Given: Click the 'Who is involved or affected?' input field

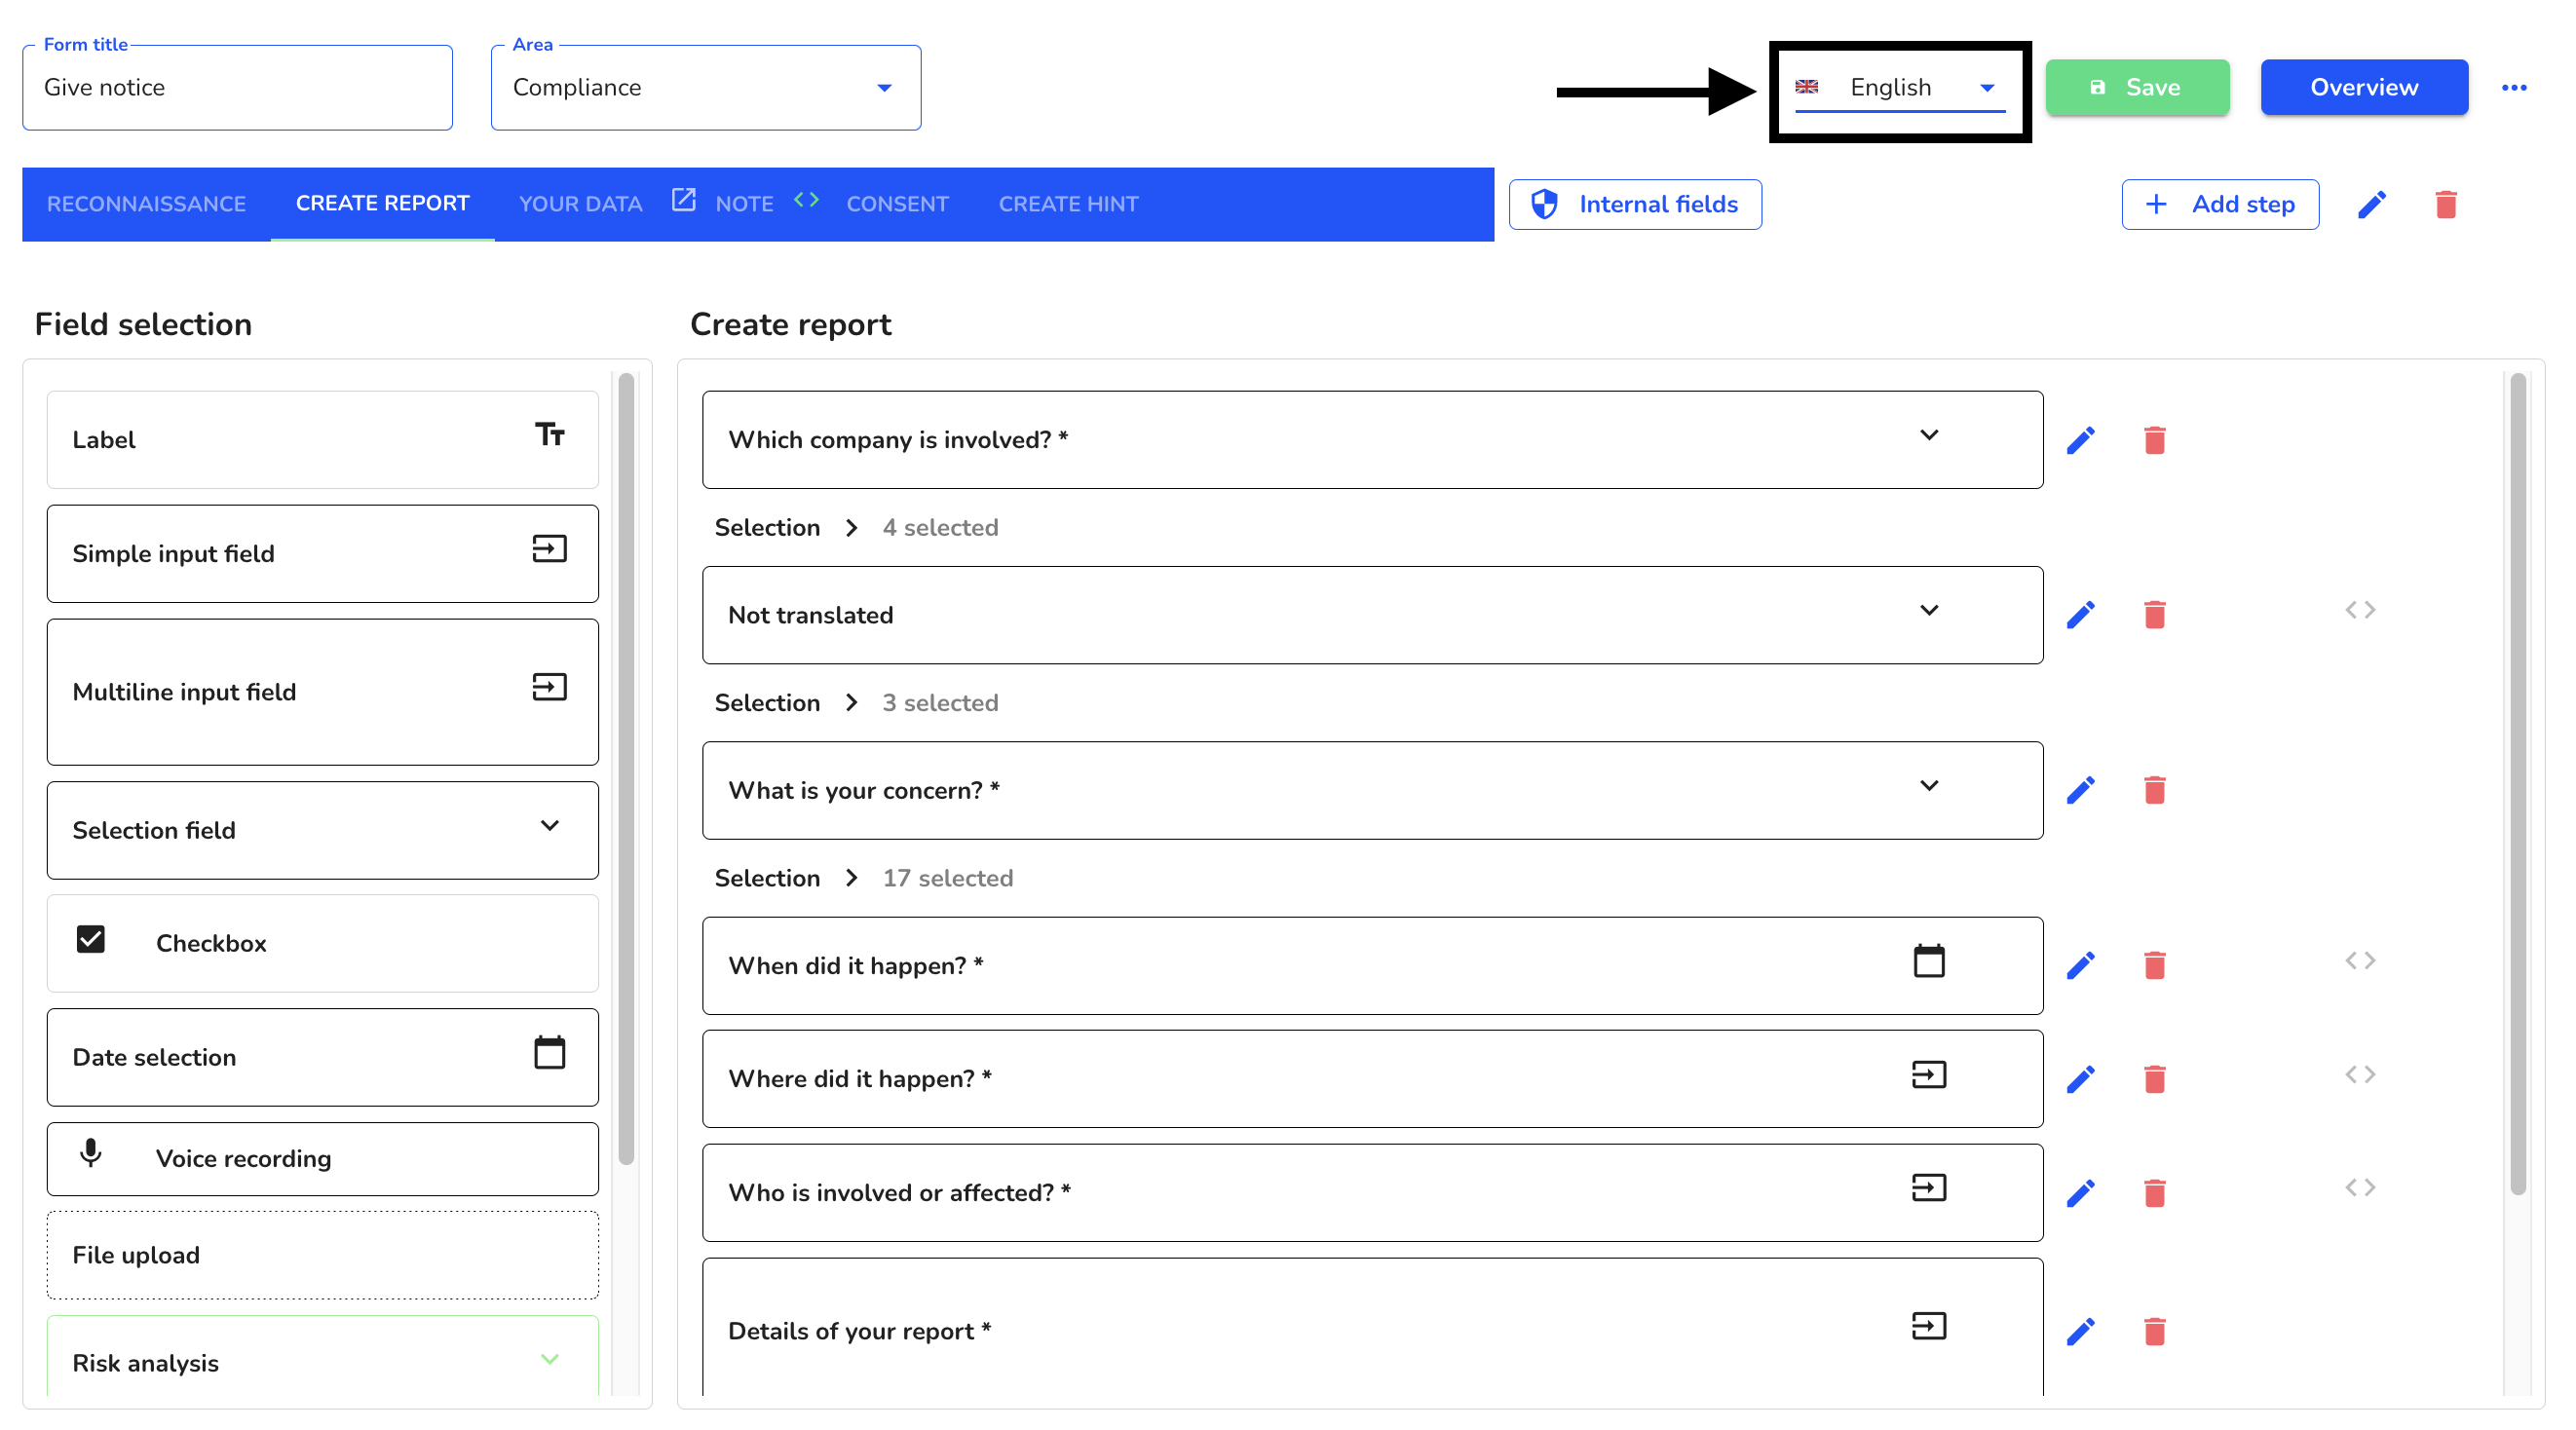Looking at the screenshot, I should coord(1372,1193).
